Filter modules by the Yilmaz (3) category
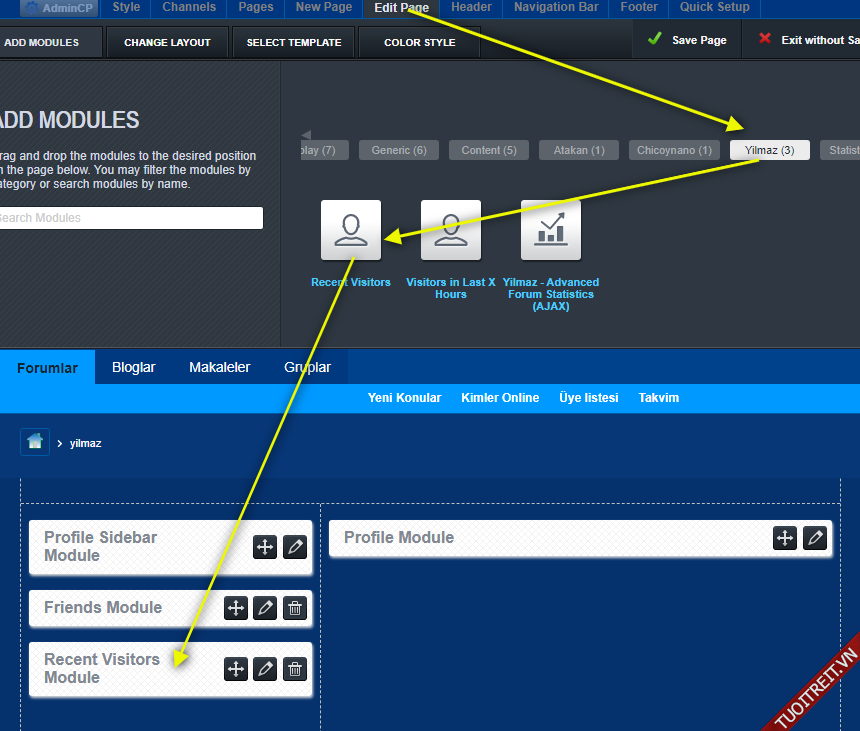 click(x=769, y=150)
